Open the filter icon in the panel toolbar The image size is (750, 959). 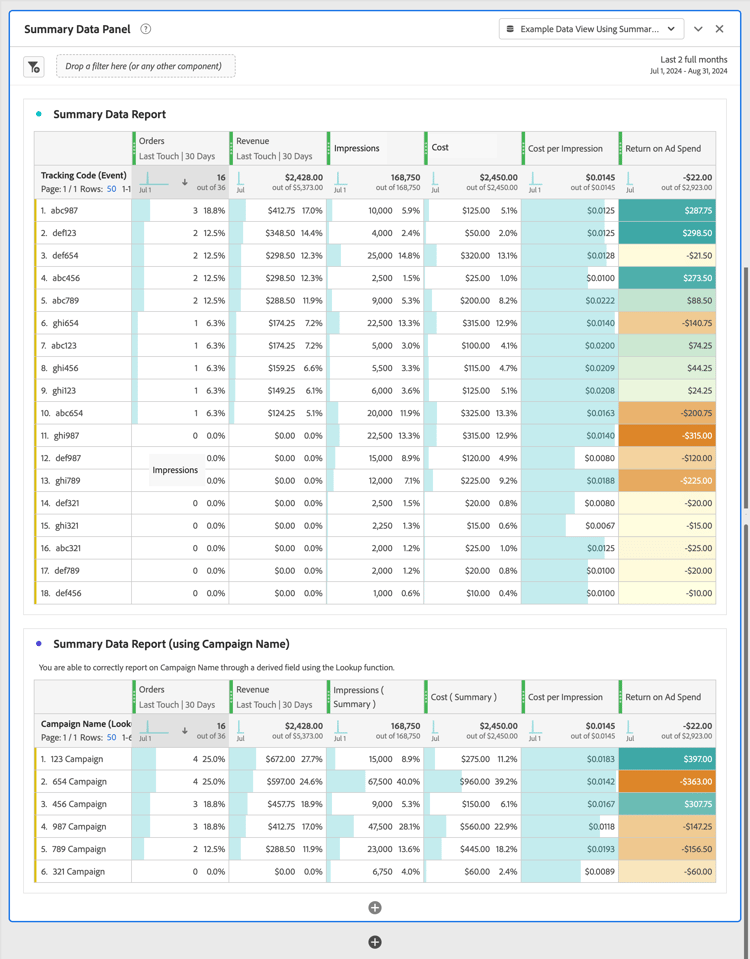pos(34,66)
